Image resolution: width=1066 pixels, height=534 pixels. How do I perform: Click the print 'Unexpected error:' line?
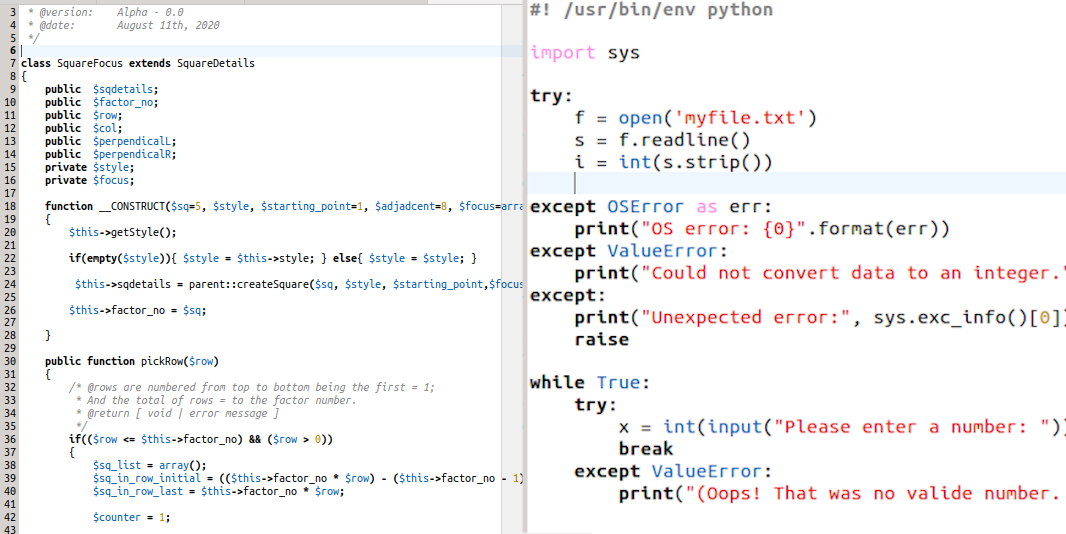pos(820,317)
